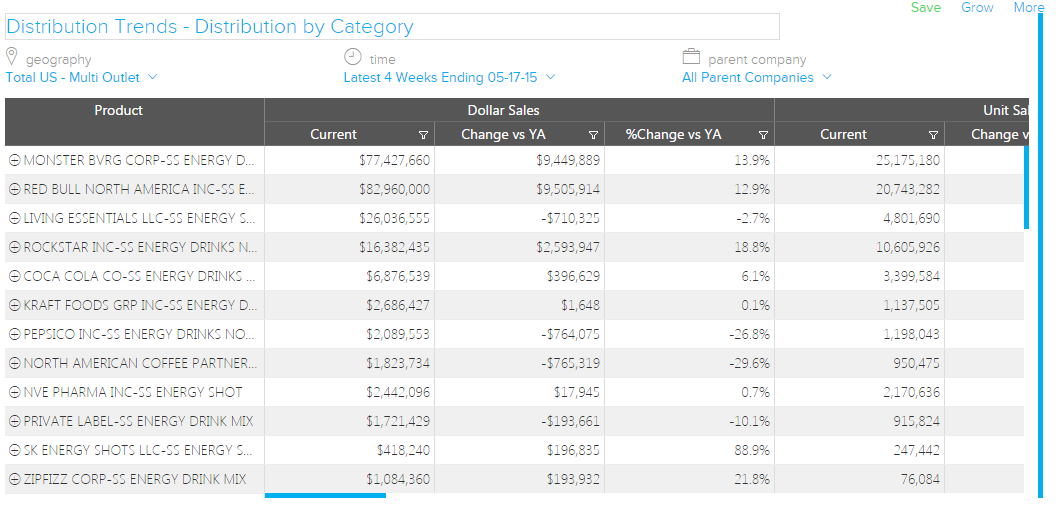Screen dimensions: 1059x522
Task: Click the time clock icon
Action: 352,57
